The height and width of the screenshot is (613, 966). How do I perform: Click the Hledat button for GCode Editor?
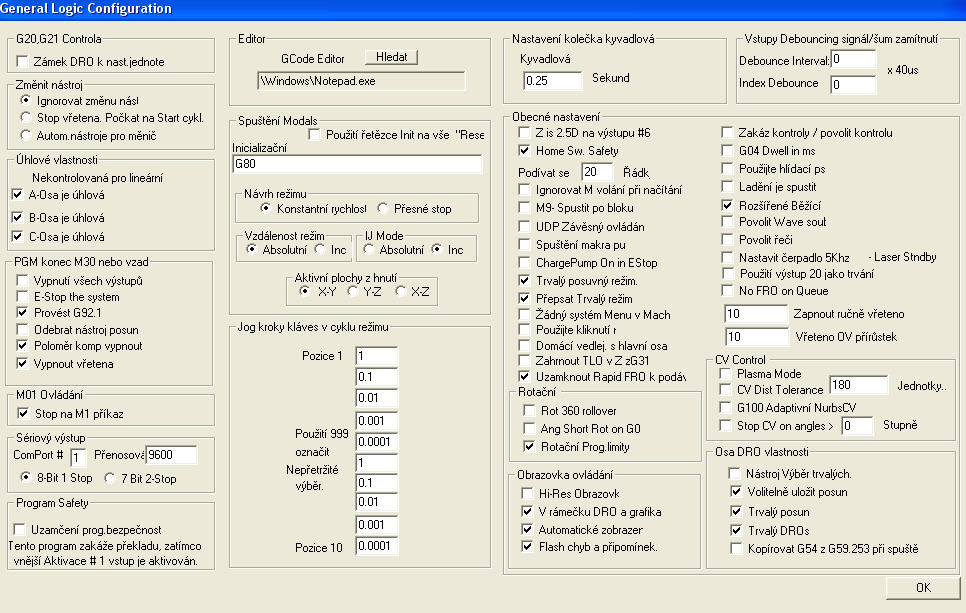(x=391, y=57)
